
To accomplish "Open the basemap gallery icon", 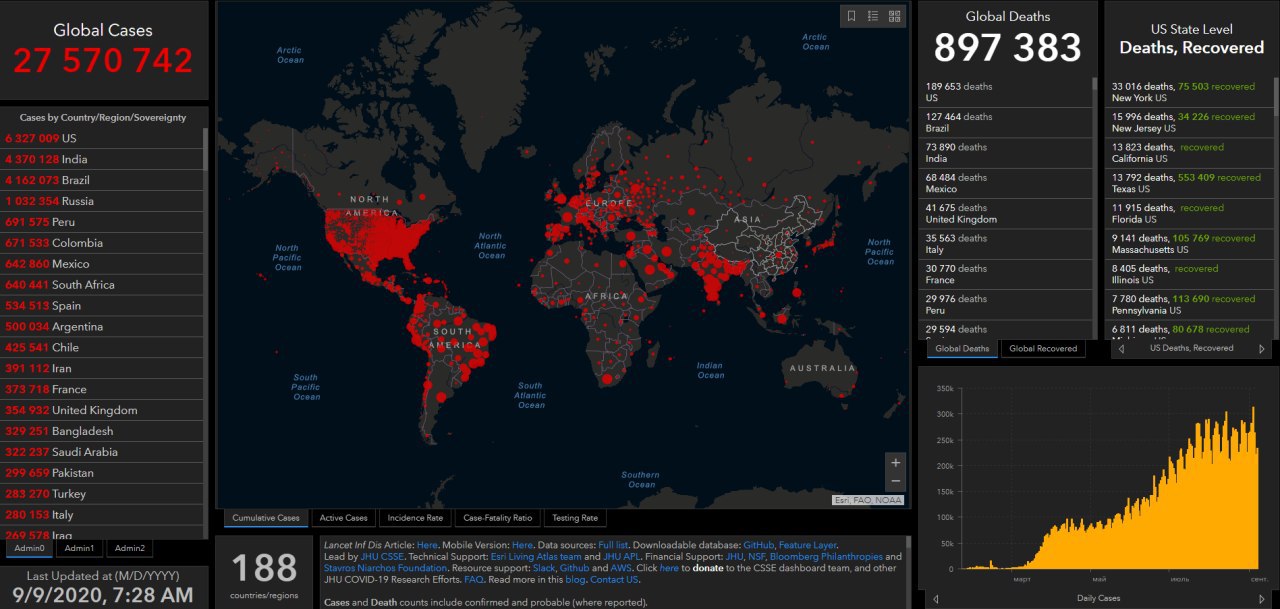I will (x=894, y=16).
